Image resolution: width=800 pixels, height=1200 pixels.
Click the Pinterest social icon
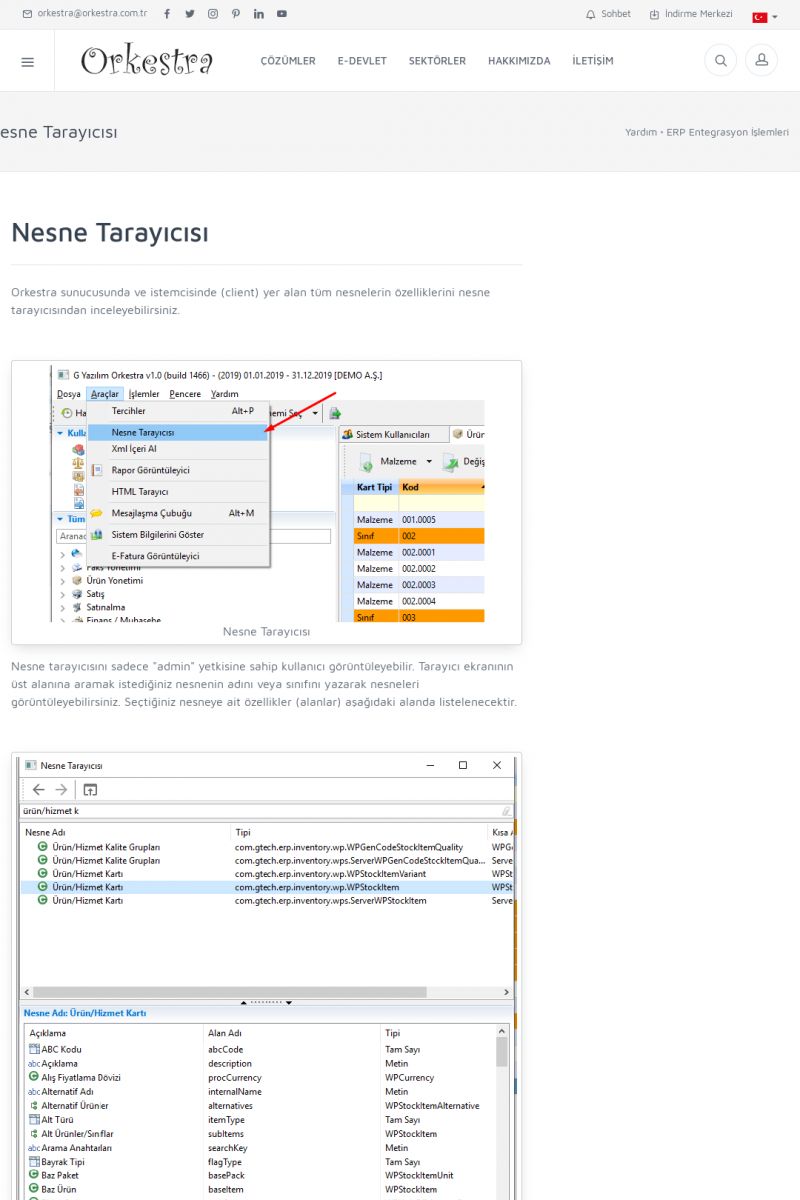tap(236, 14)
